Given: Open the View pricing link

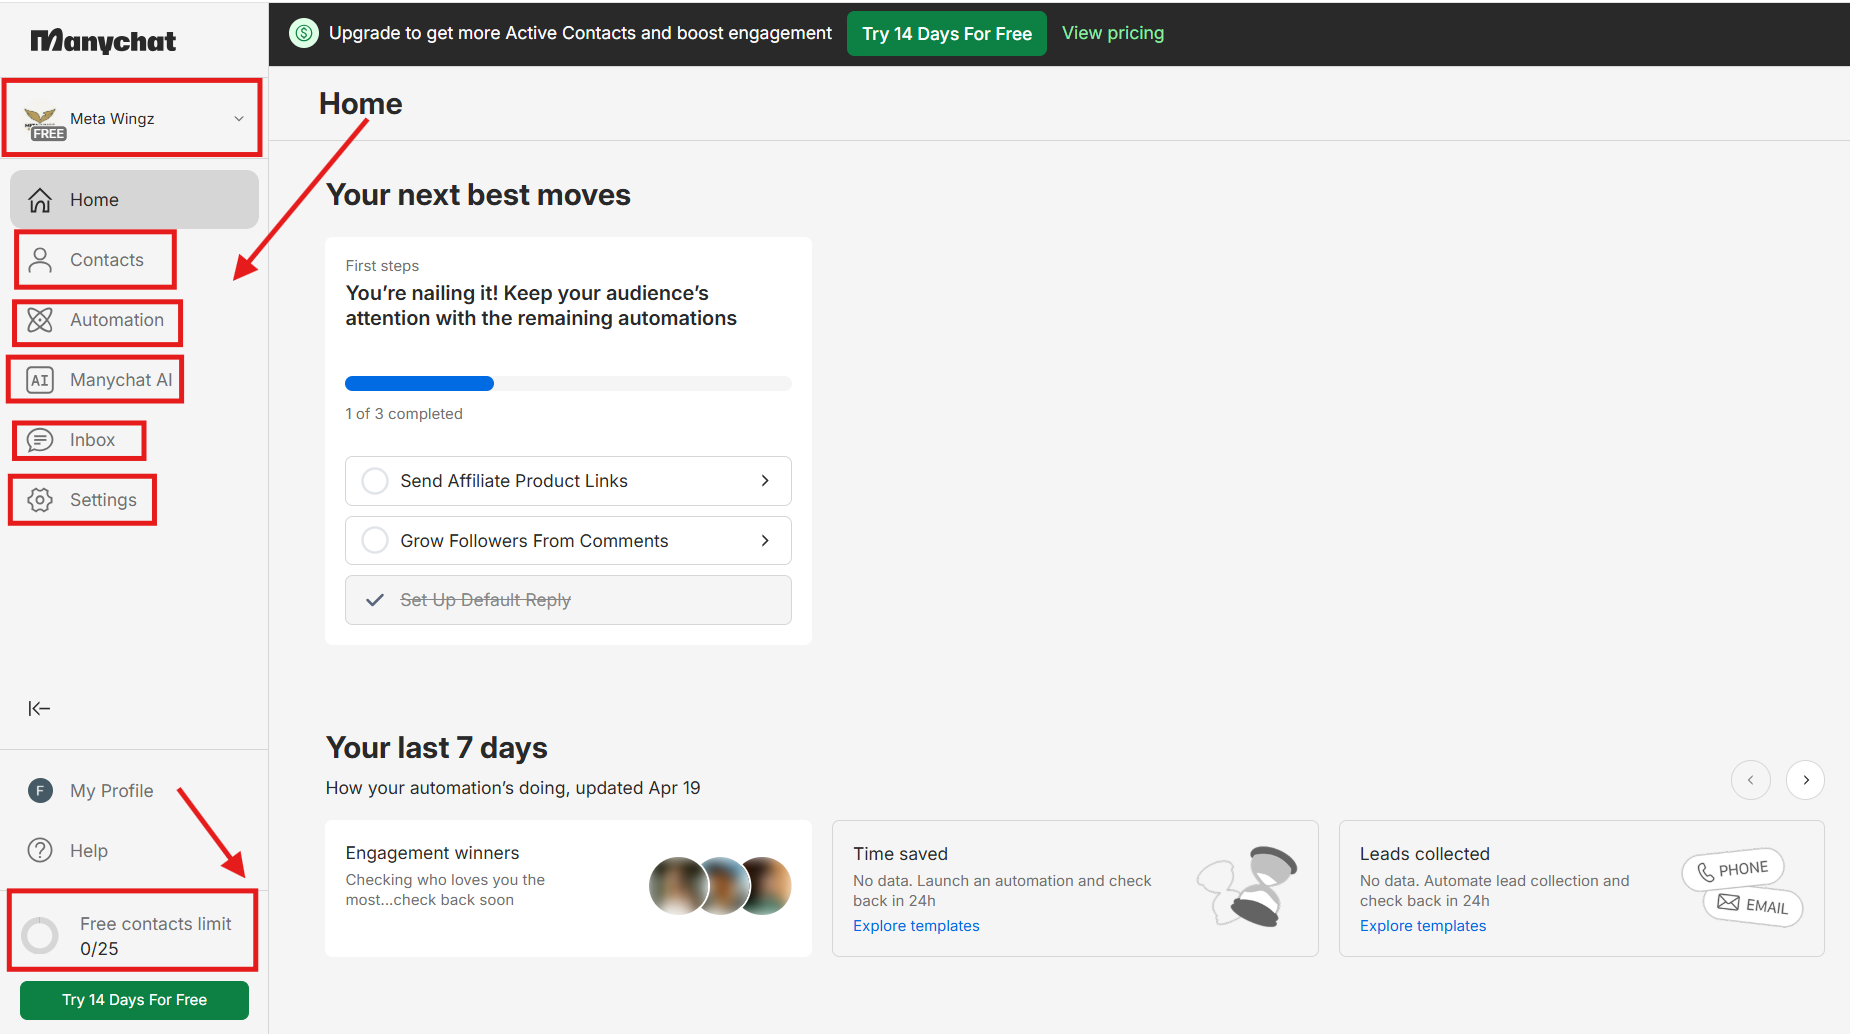Looking at the screenshot, I should click(x=1112, y=33).
